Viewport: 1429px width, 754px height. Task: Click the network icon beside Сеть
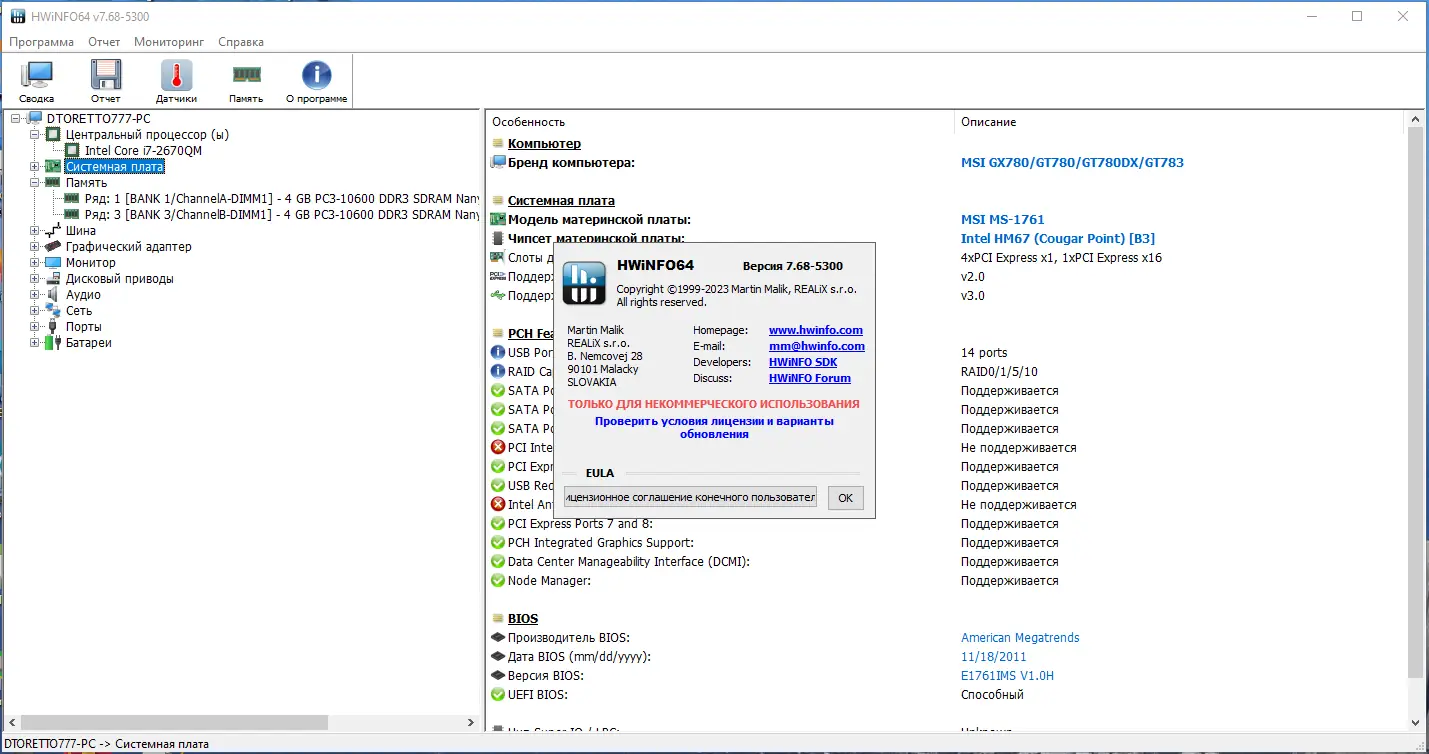coord(53,311)
